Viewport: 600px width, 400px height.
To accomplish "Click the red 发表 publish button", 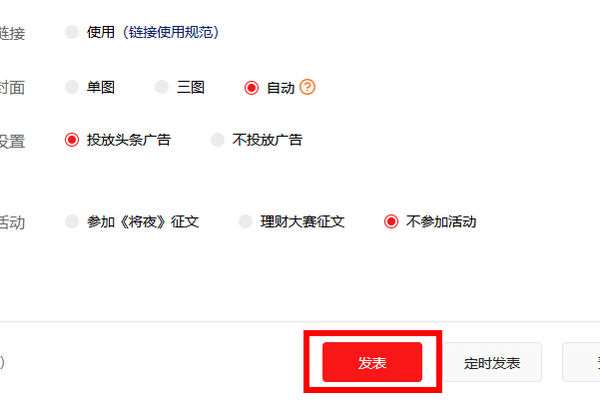I will click(372, 362).
